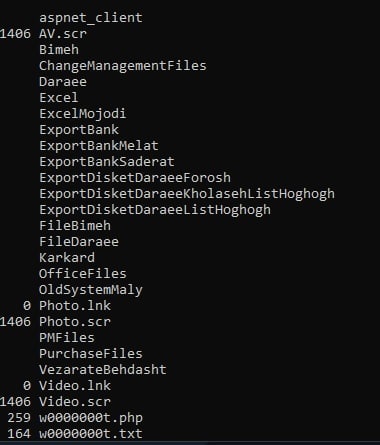380x445 pixels.
Task: Click ExportDisketDaraeeKholasehListHoghogh entry
Action: click(x=187, y=194)
